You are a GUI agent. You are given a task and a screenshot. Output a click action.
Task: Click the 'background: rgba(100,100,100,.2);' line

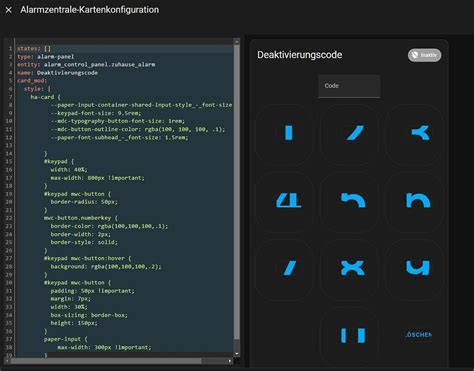click(106, 266)
